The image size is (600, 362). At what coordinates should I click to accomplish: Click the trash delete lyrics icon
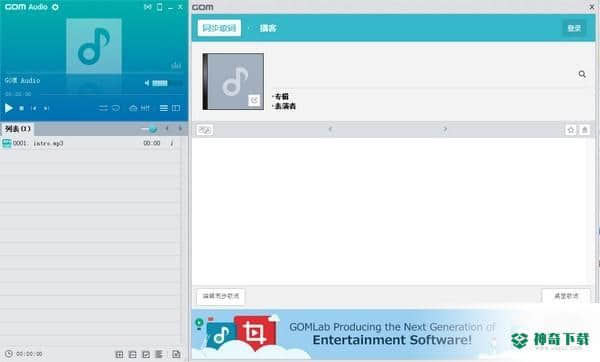coord(584,130)
